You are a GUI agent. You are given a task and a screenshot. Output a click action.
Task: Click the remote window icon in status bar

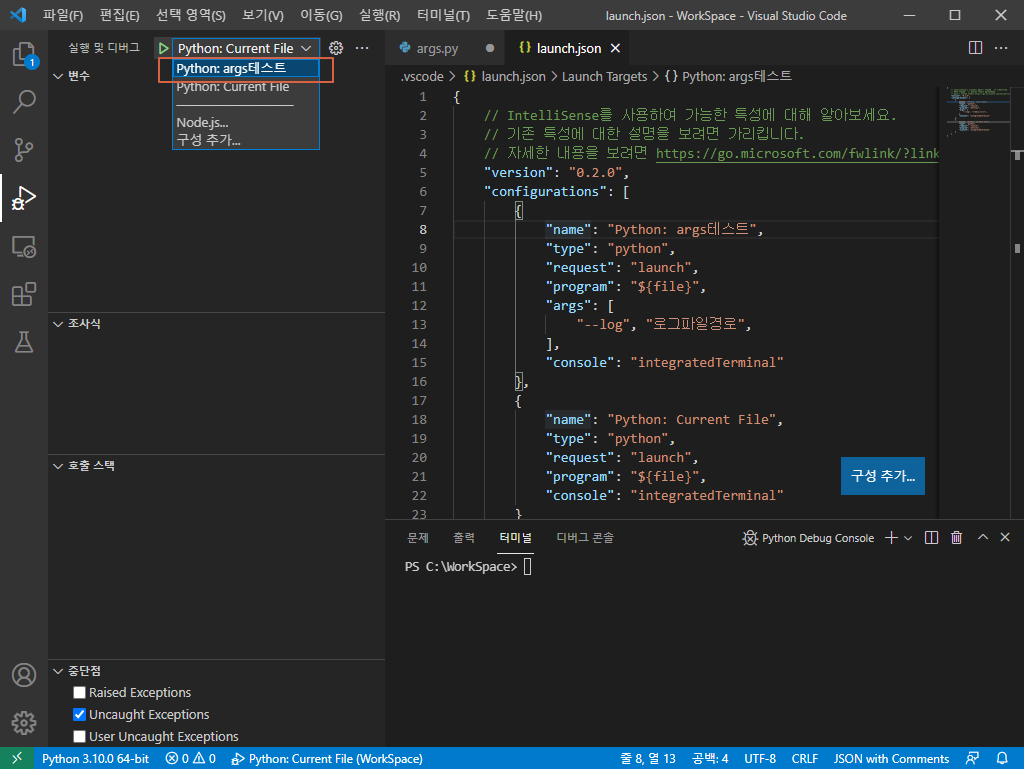(x=17, y=758)
